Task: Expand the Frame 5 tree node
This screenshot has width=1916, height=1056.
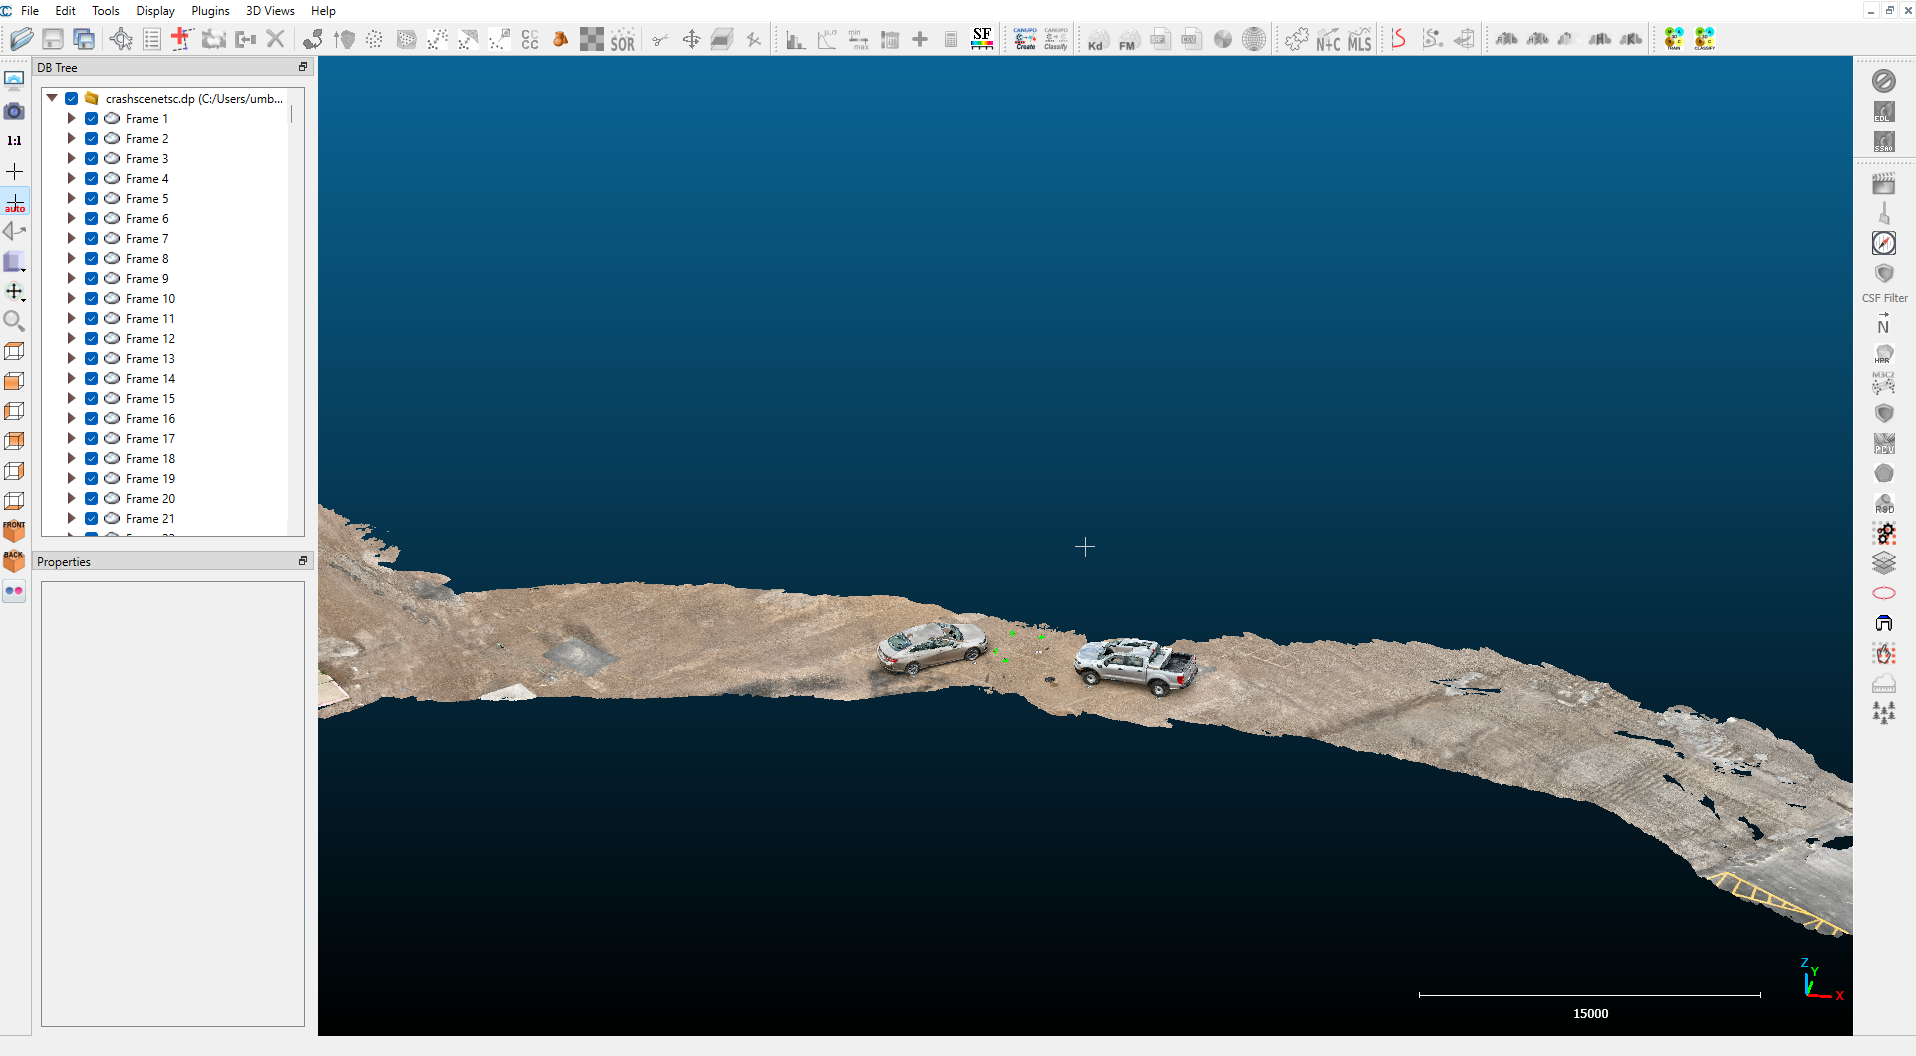Action: [x=70, y=198]
